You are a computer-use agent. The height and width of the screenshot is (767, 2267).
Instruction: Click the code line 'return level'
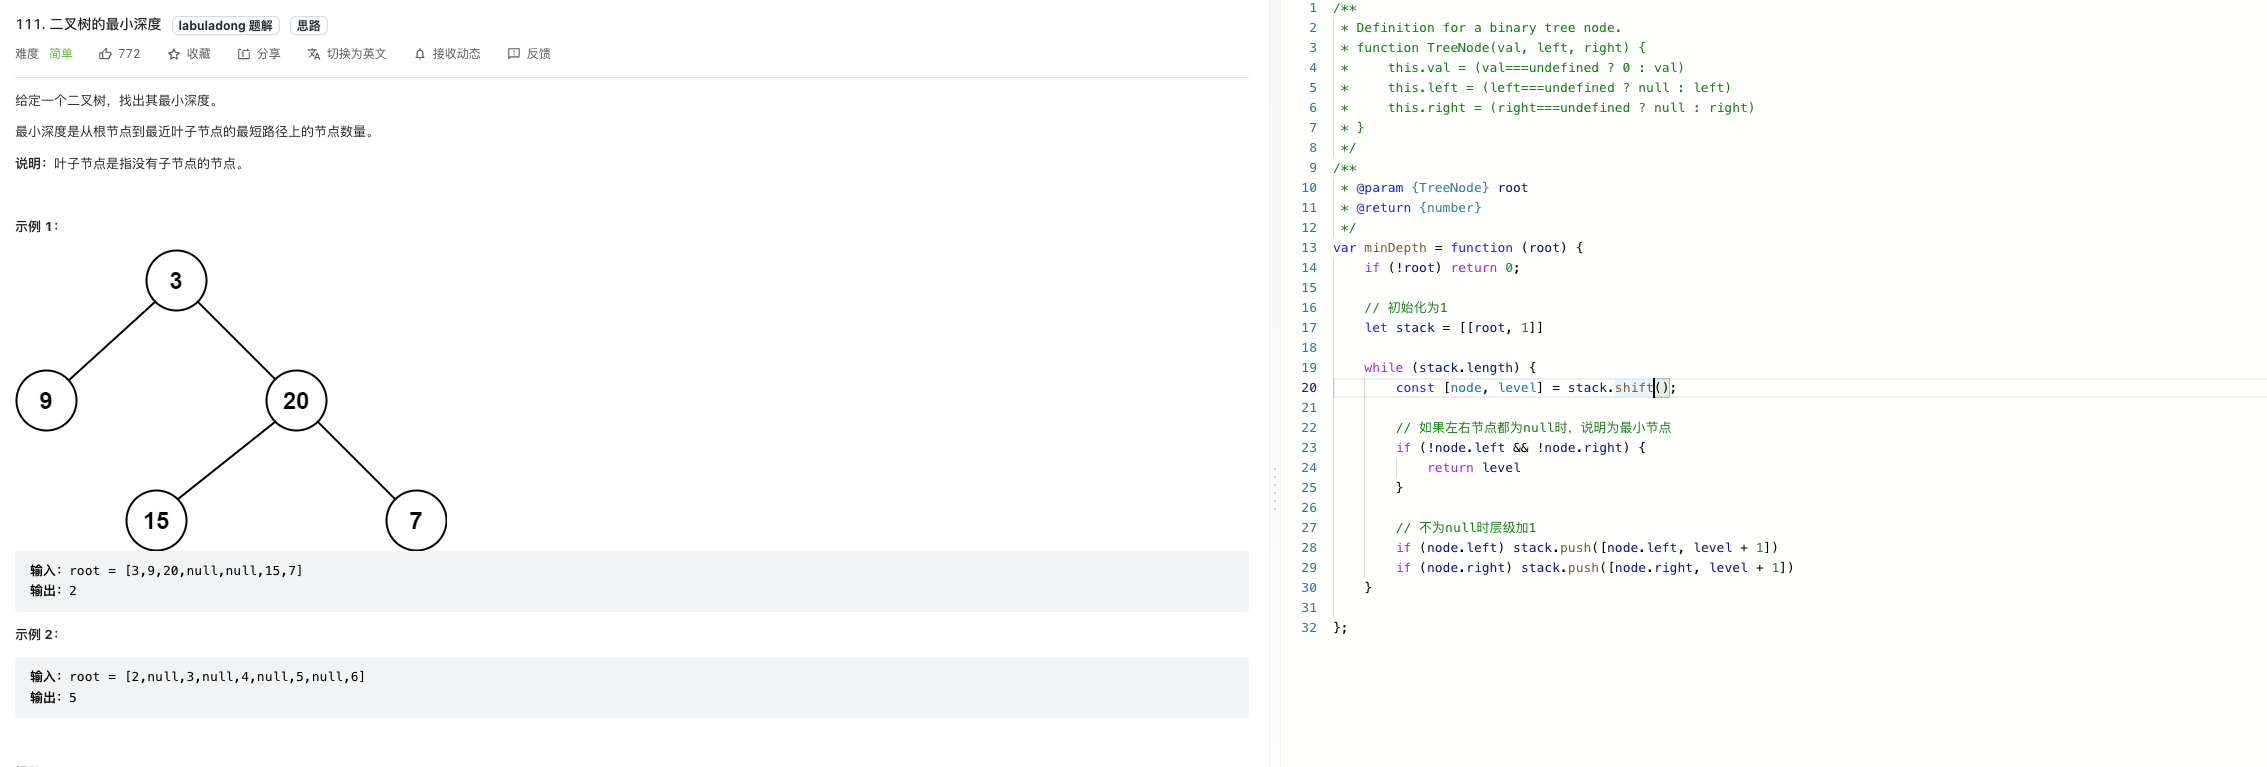click(x=1474, y=468)
